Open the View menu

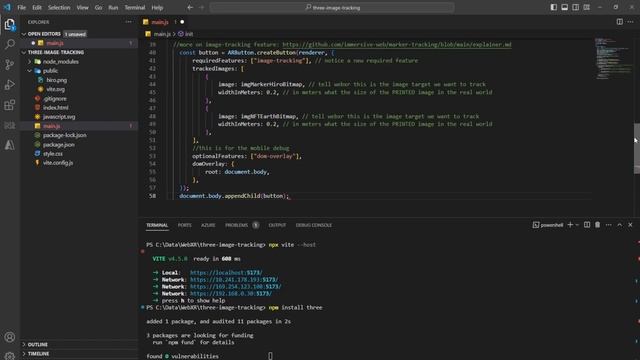(x=82, y=7)
